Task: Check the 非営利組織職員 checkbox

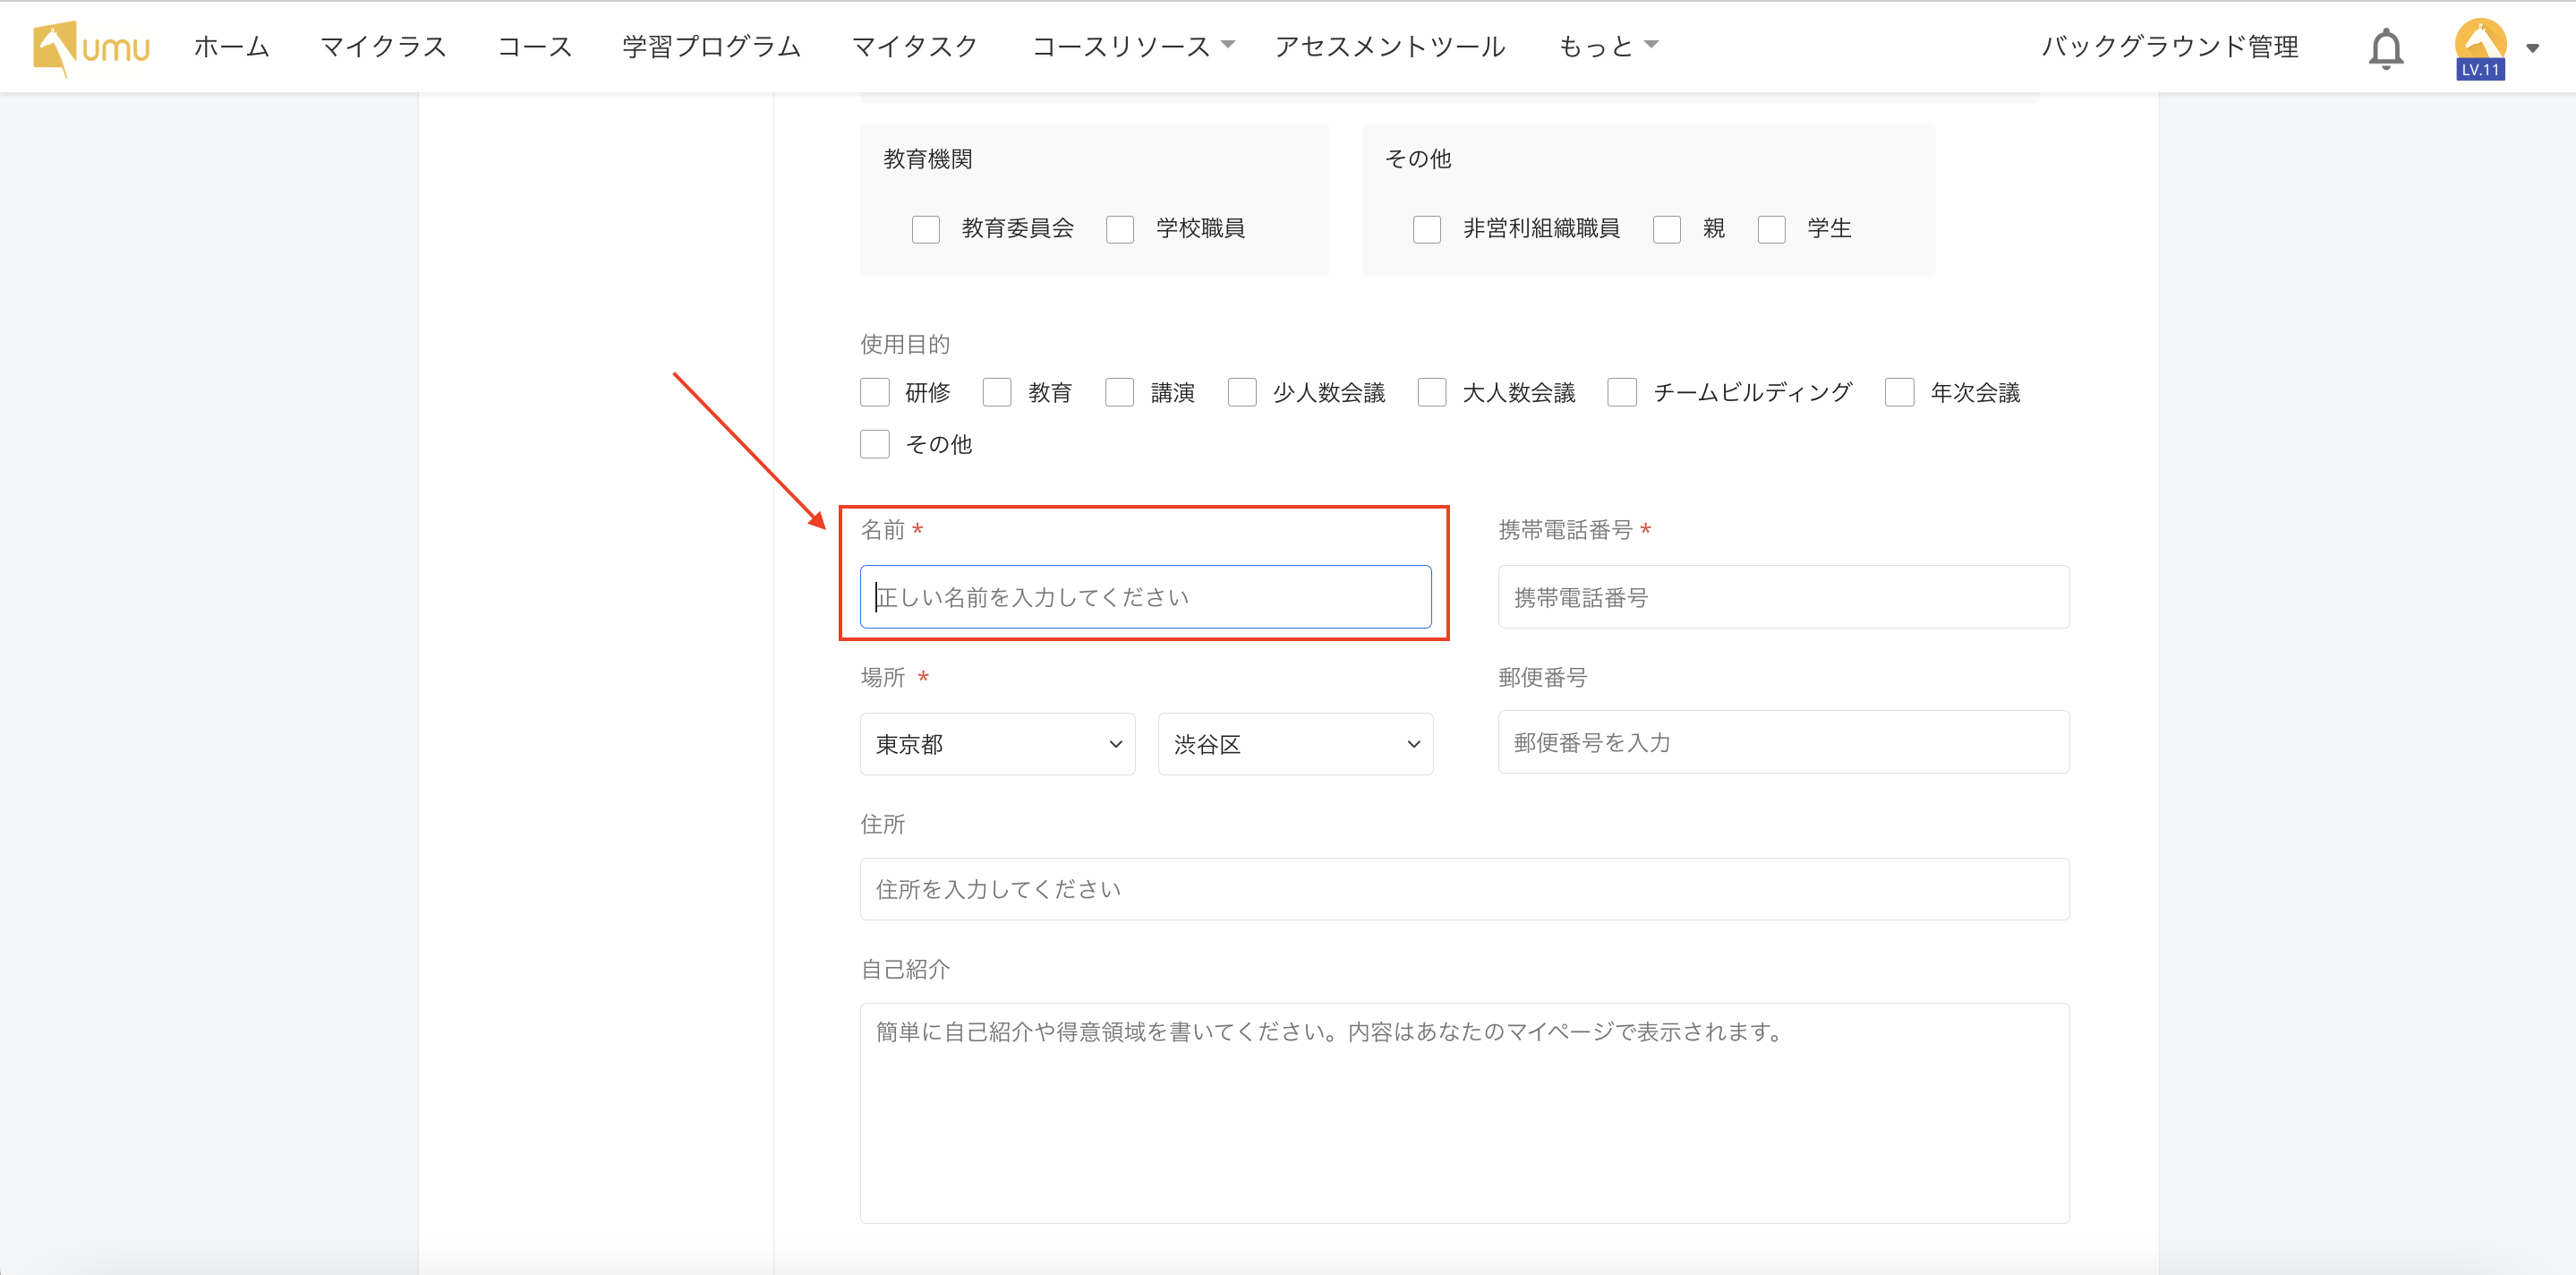Action: [x=1427, y=229]
